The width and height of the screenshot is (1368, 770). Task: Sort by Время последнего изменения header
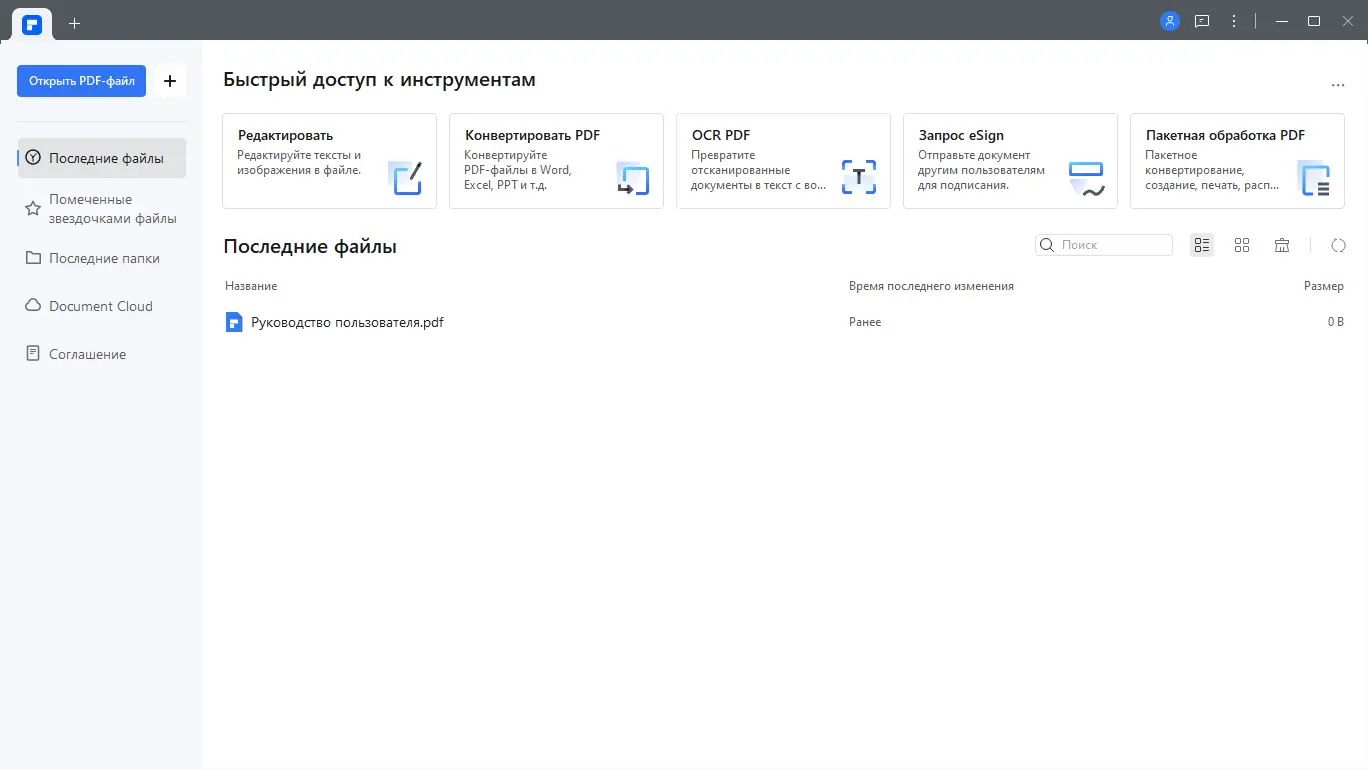click(931, 286)
